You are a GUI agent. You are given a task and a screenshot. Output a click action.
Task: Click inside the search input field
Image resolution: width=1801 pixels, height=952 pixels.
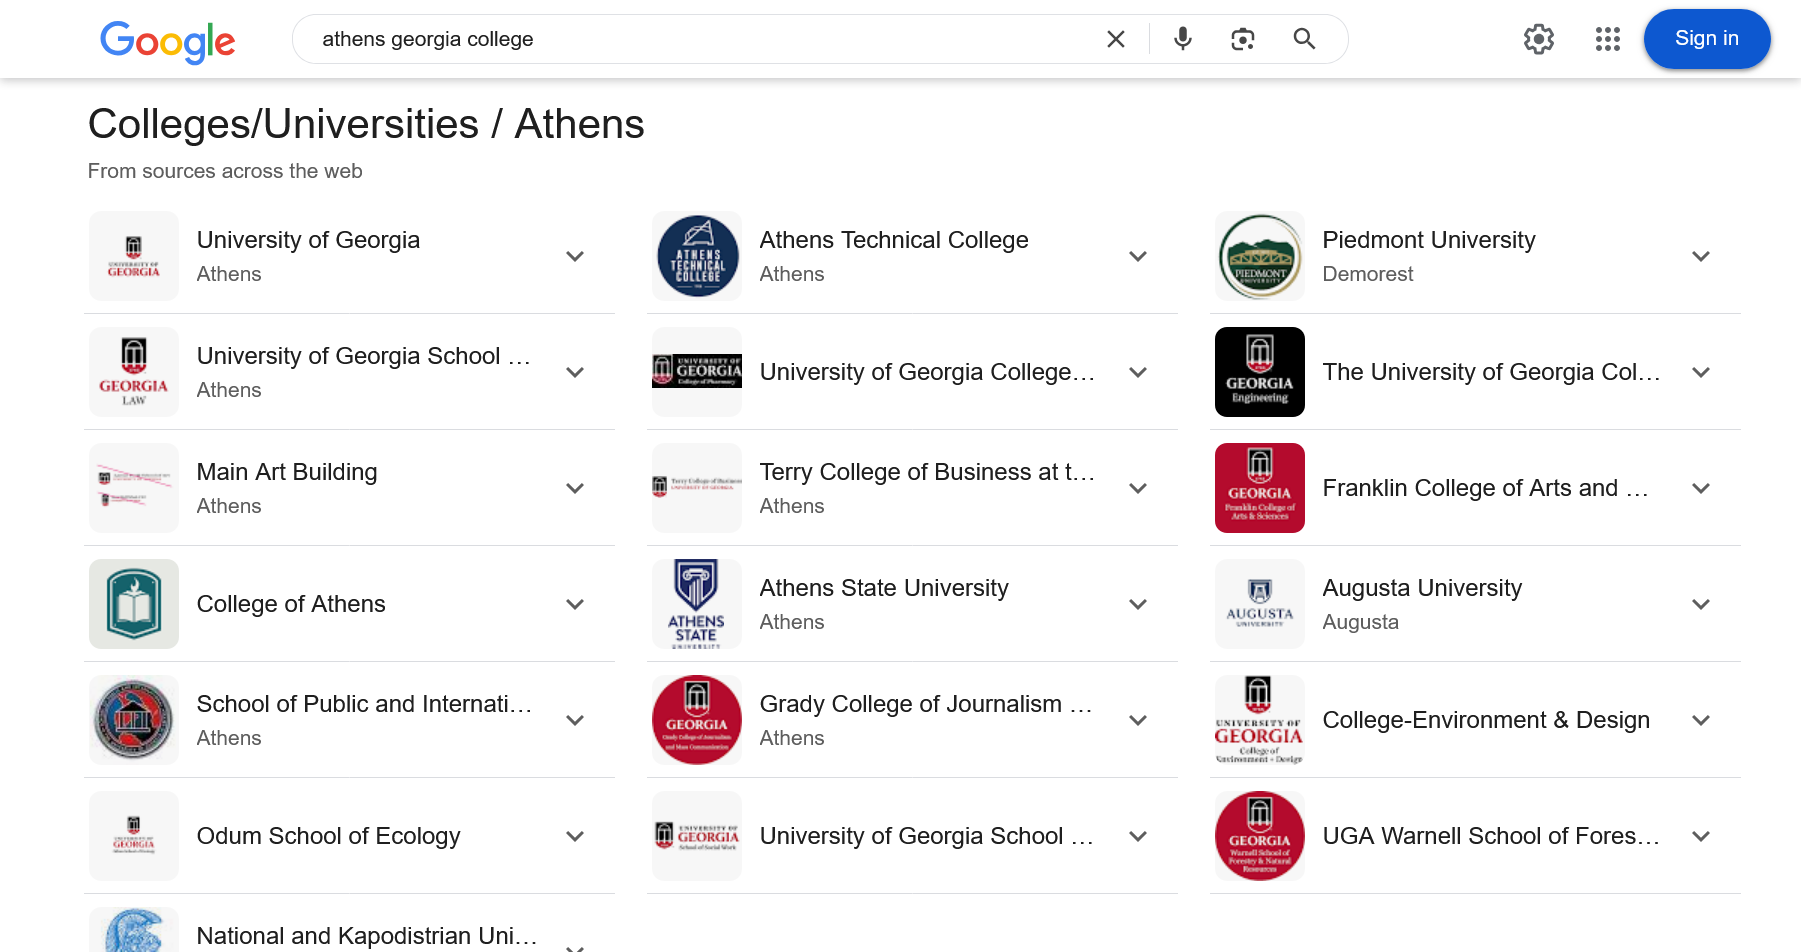coord(700,39)
